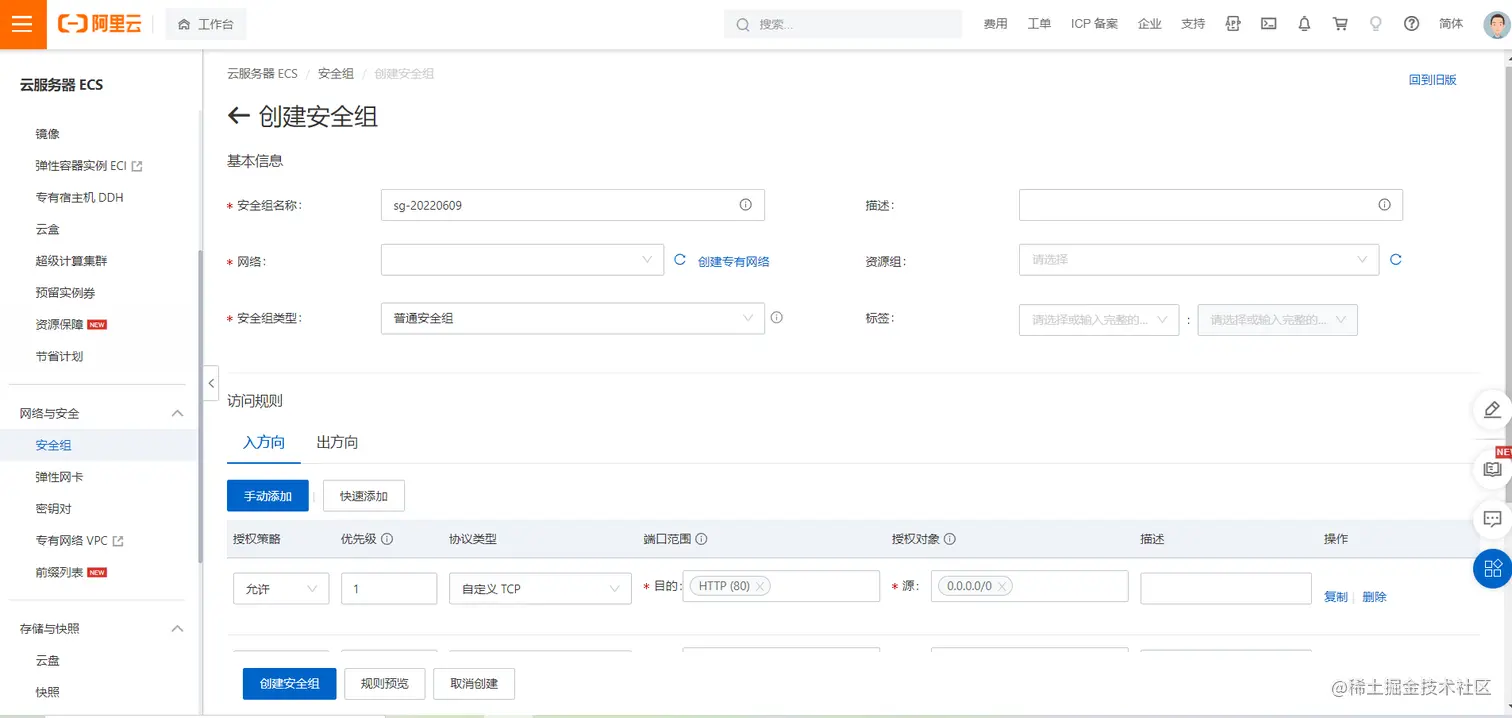Click info icon beside security group type
Image resolution: width=1512 pixels, height=718 pixels.
(x=777, y=318)
